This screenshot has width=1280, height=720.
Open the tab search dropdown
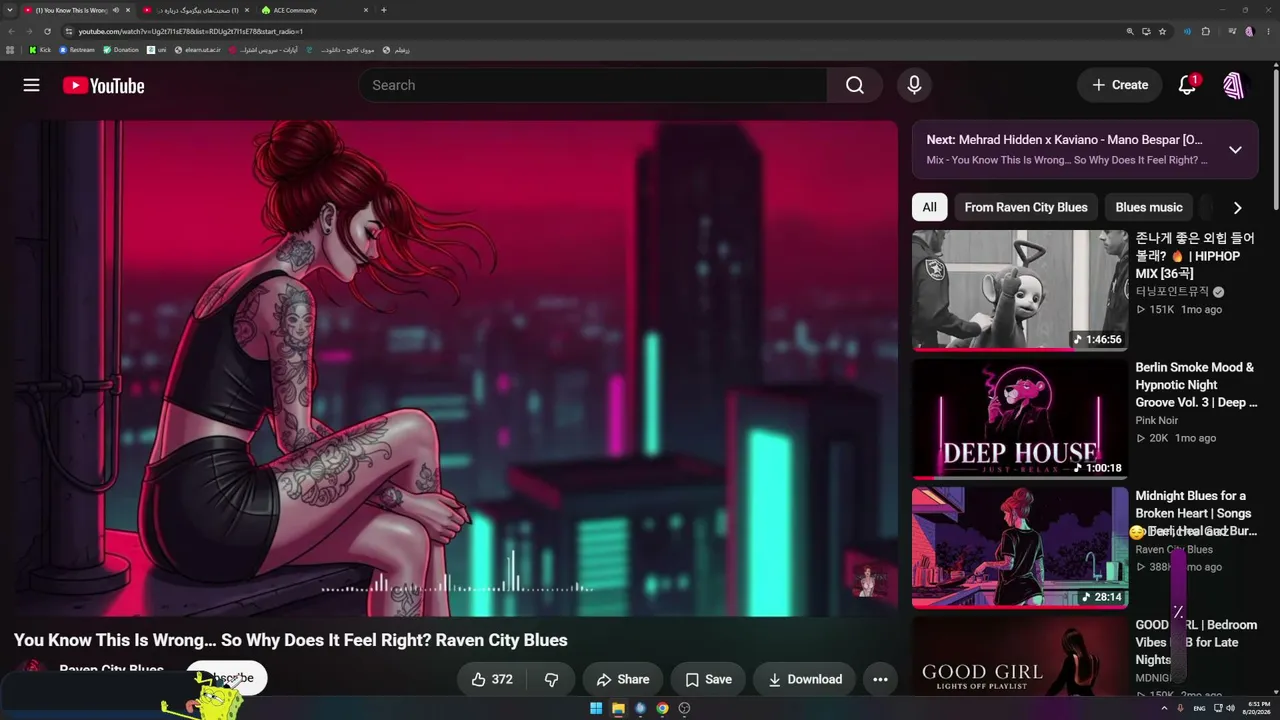10,10
